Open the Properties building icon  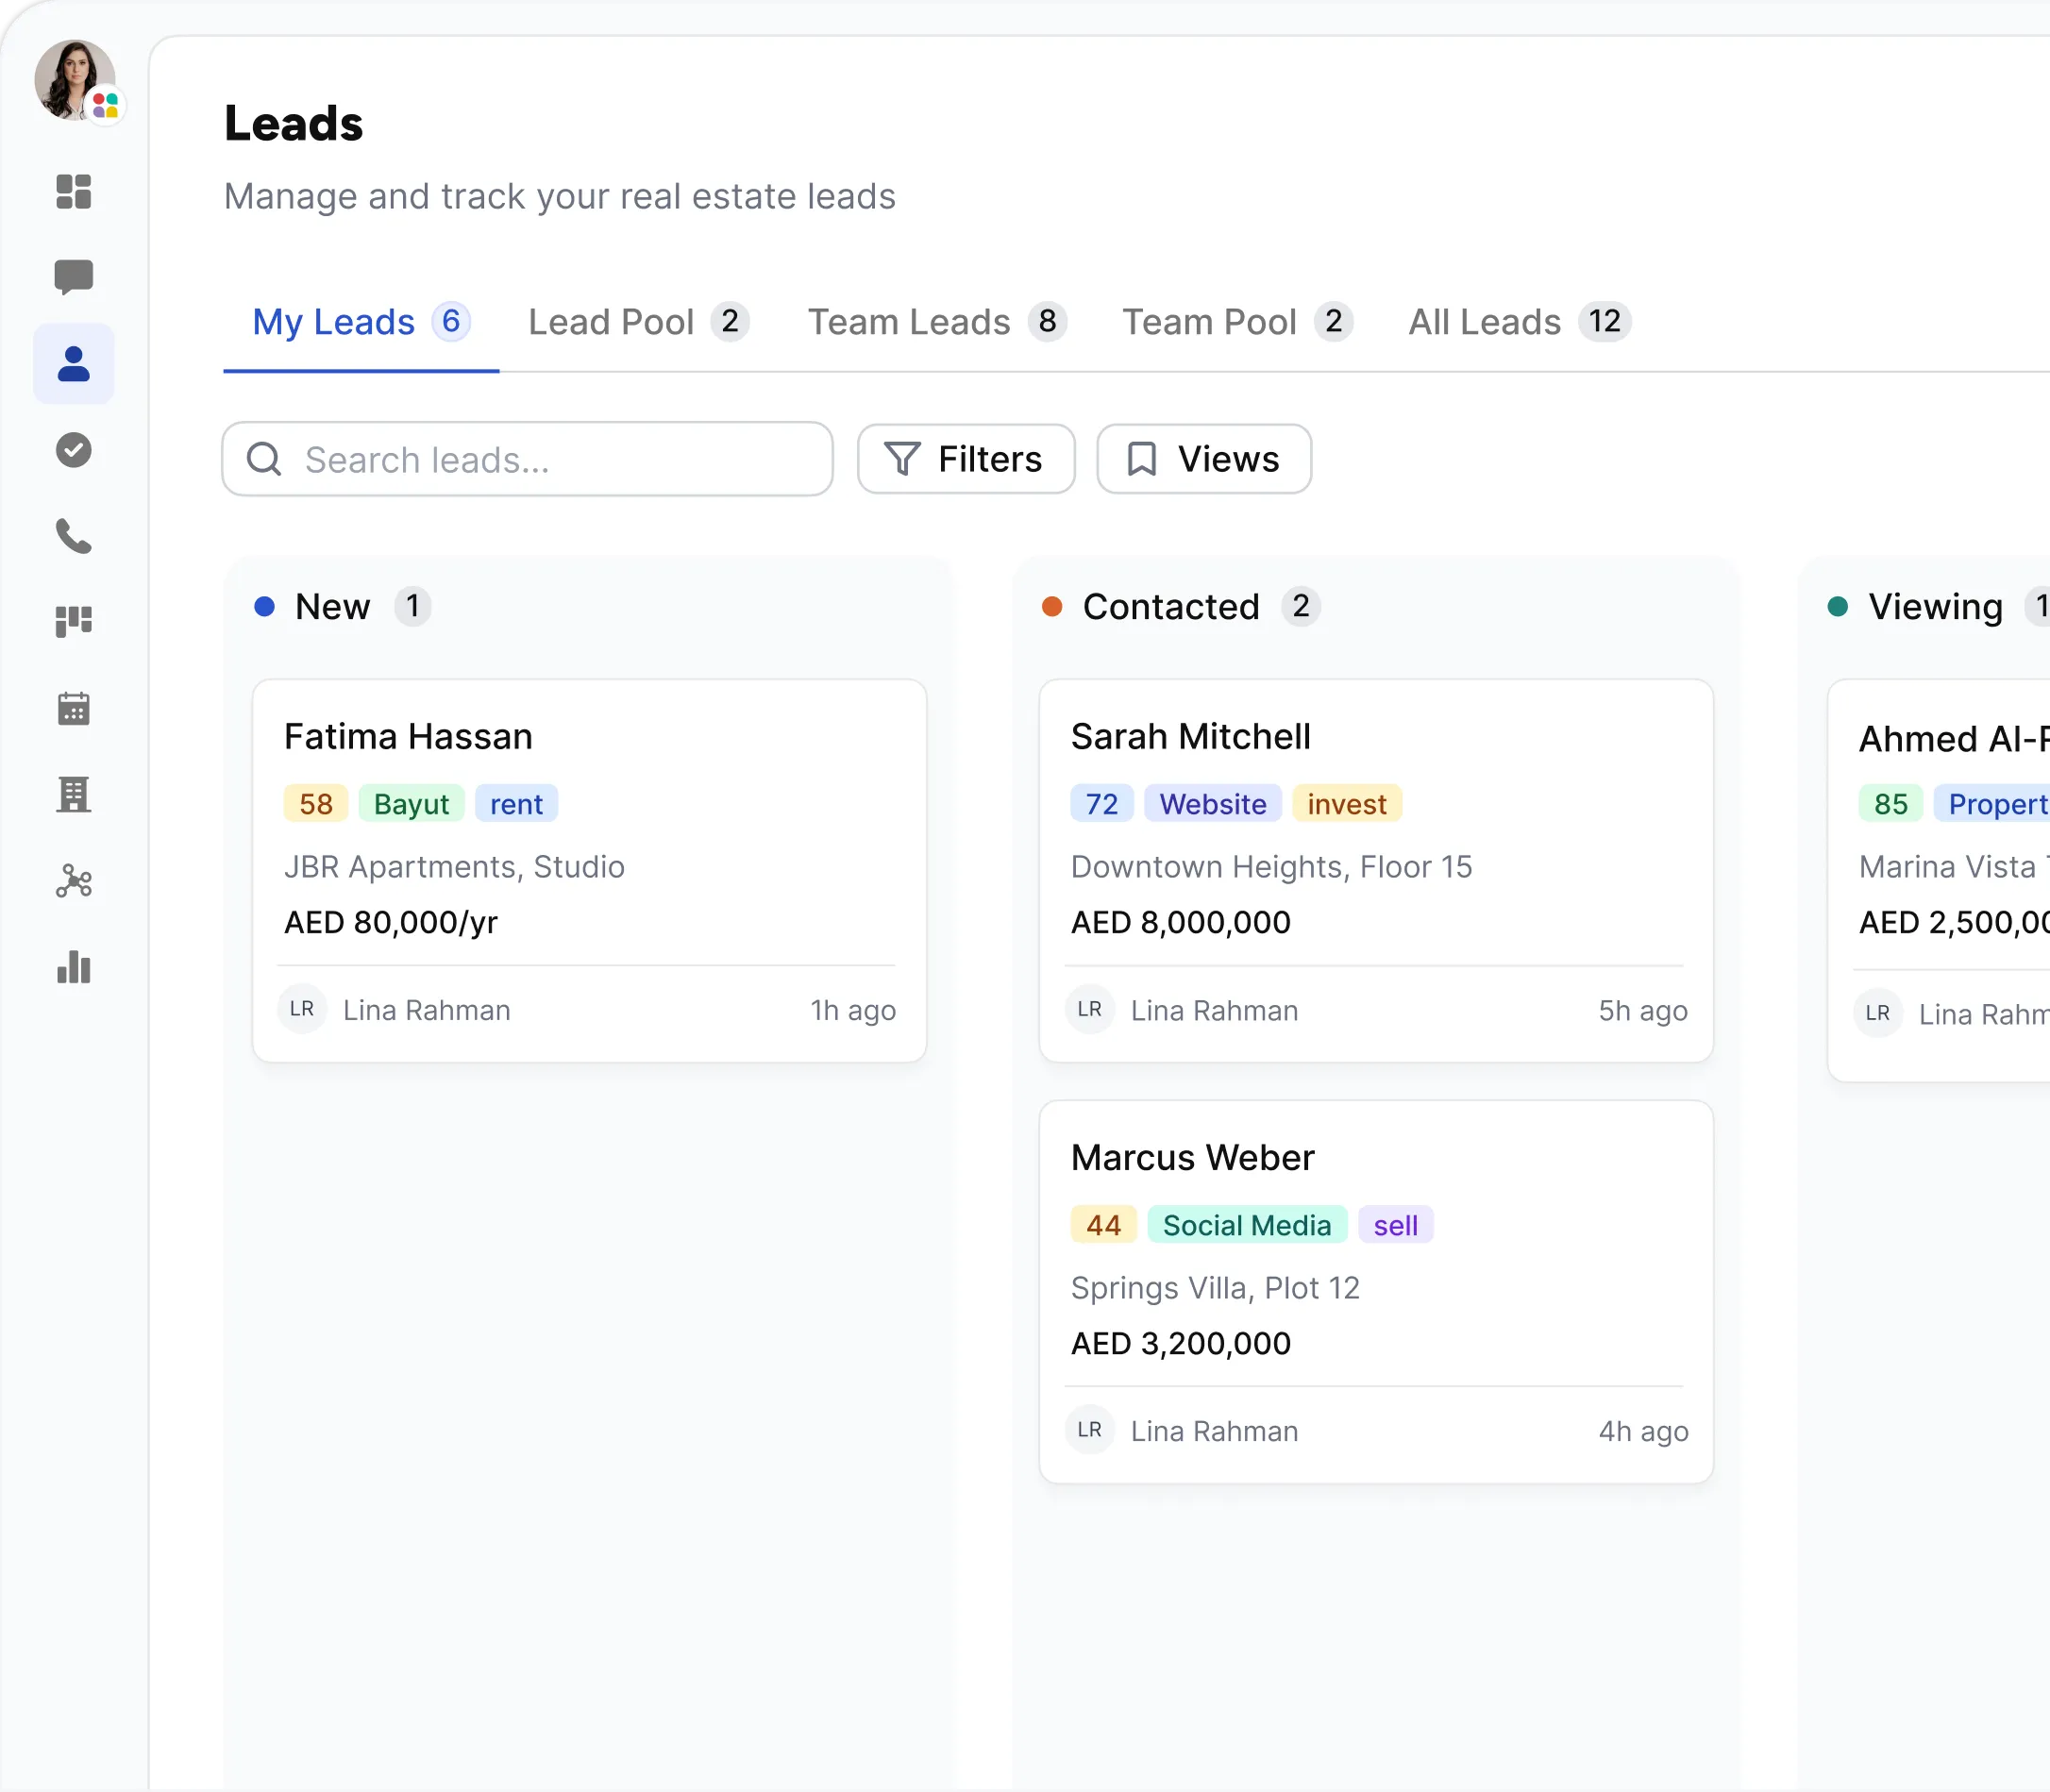pyautogui.click(x=74, y=795)
